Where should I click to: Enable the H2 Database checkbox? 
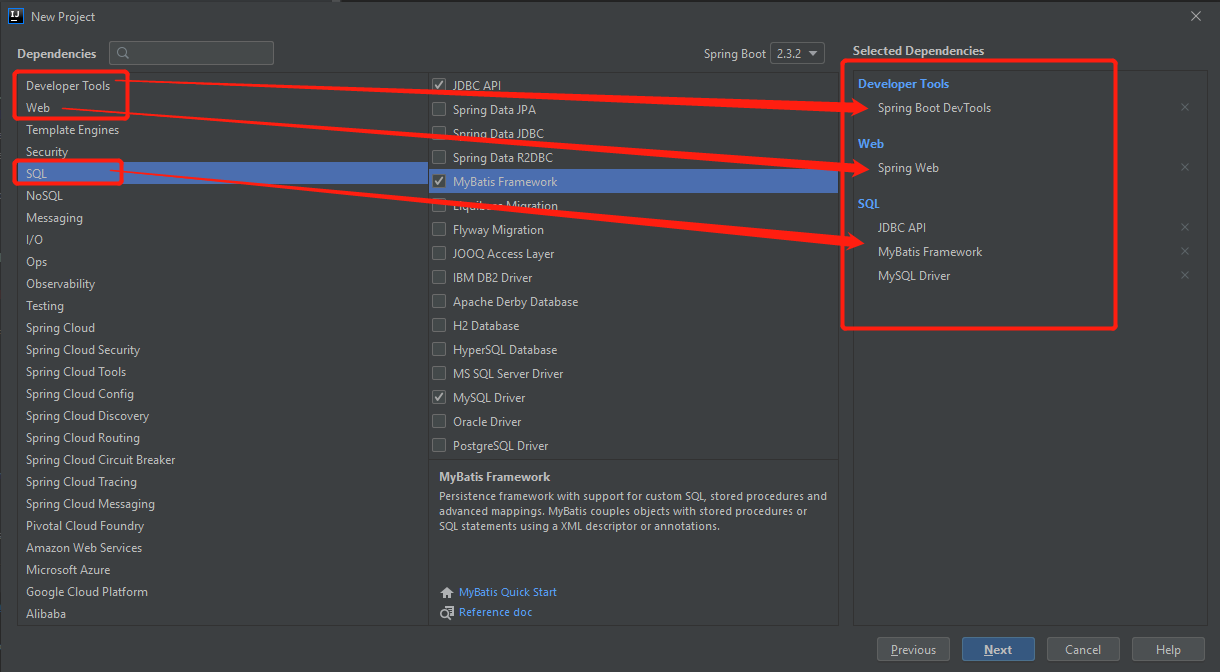(439, 325)
